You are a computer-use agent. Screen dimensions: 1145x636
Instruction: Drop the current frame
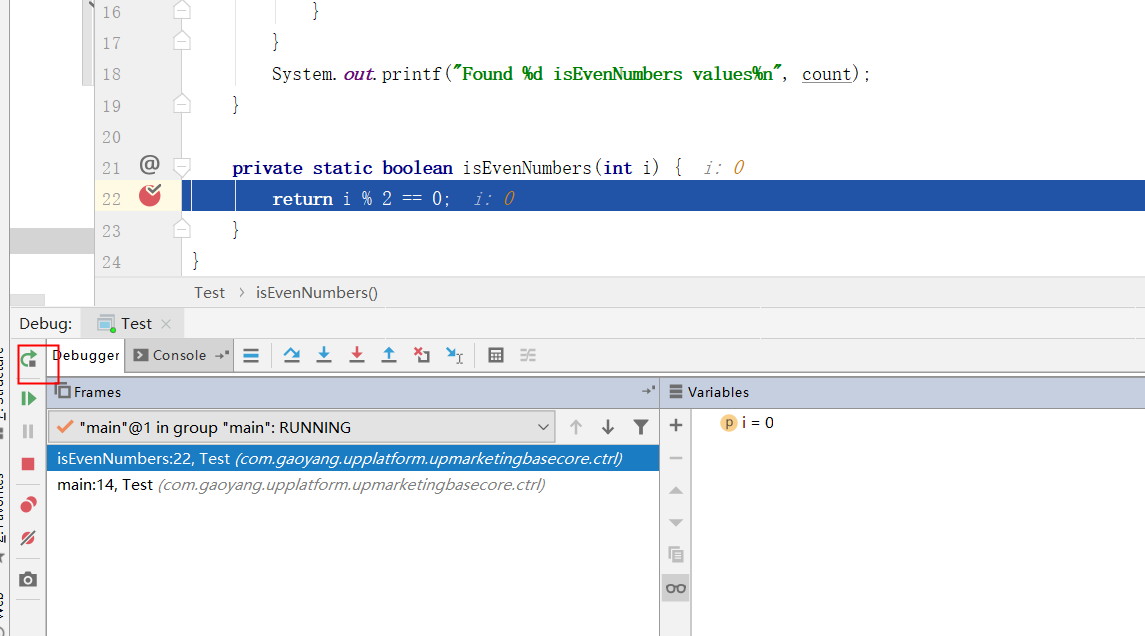421,356
